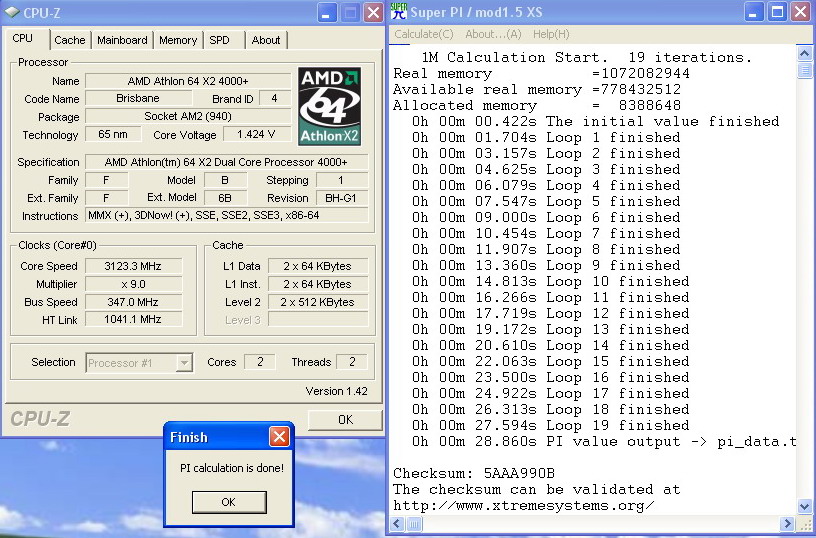816x538 pixels.
Task: Maximize the Super PI window
Action: click(777, 11)
